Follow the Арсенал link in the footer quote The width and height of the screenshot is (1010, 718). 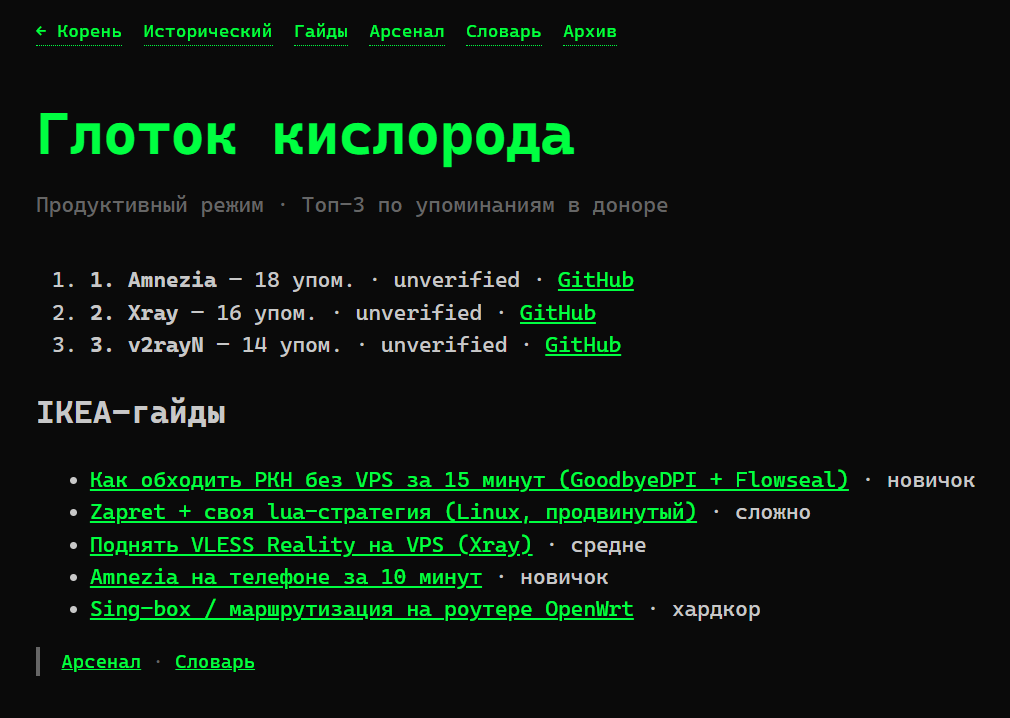point(101,662)
